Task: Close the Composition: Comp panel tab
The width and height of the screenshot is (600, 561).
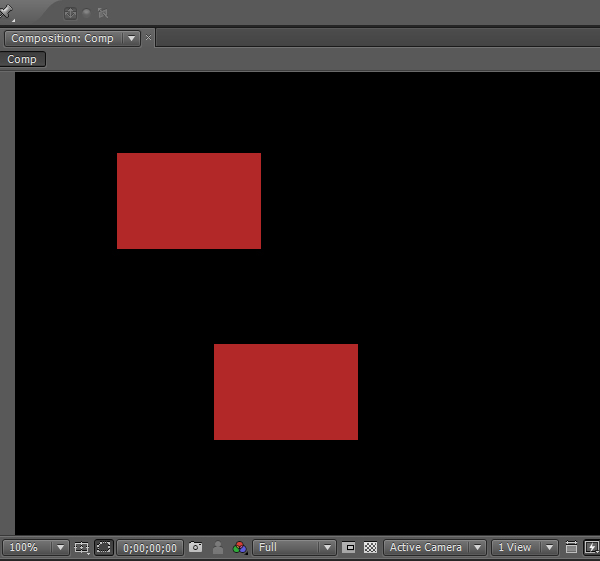Action: (x=148, y=38)
